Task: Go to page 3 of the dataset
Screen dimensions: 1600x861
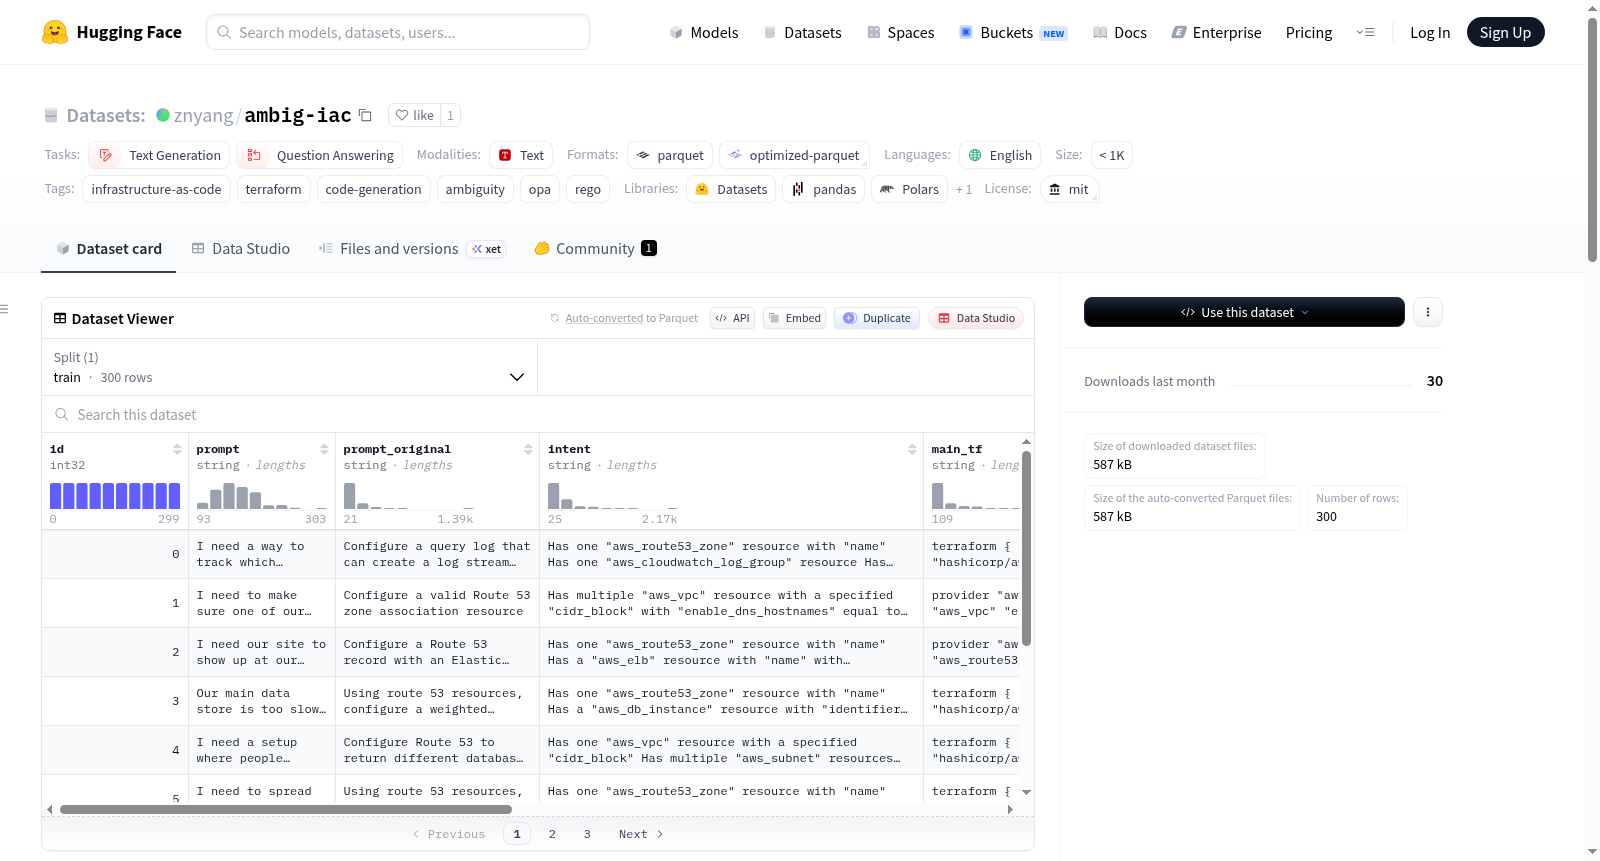Action: tap(587, 834)
